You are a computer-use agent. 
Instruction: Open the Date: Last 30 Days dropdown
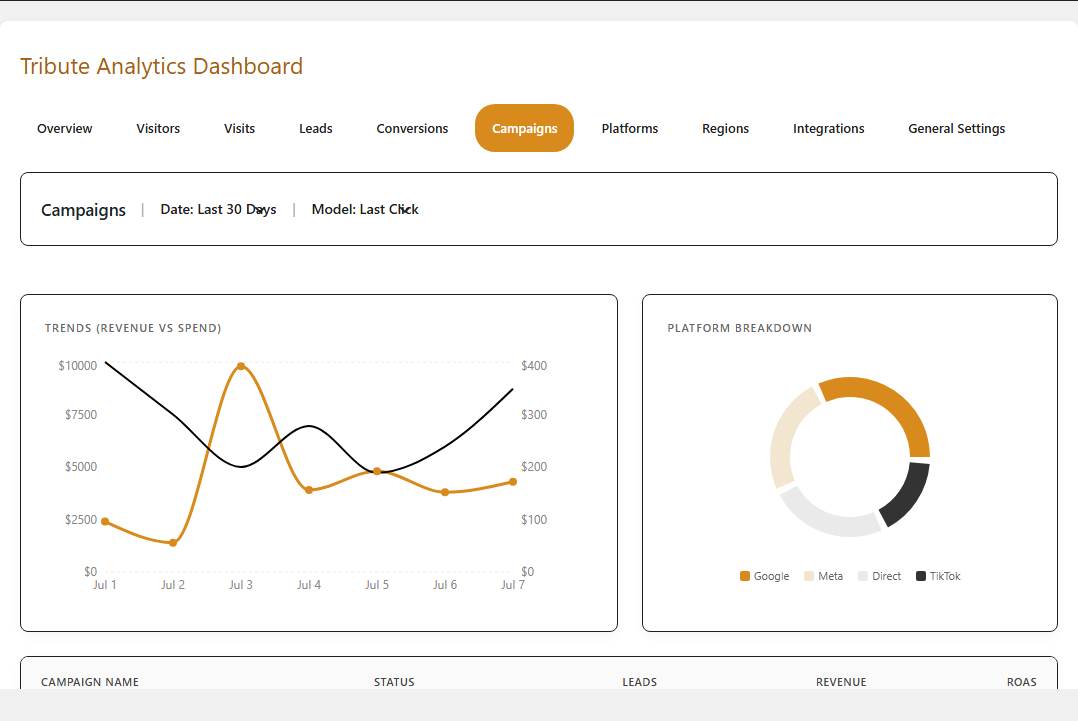click(219, 210)
